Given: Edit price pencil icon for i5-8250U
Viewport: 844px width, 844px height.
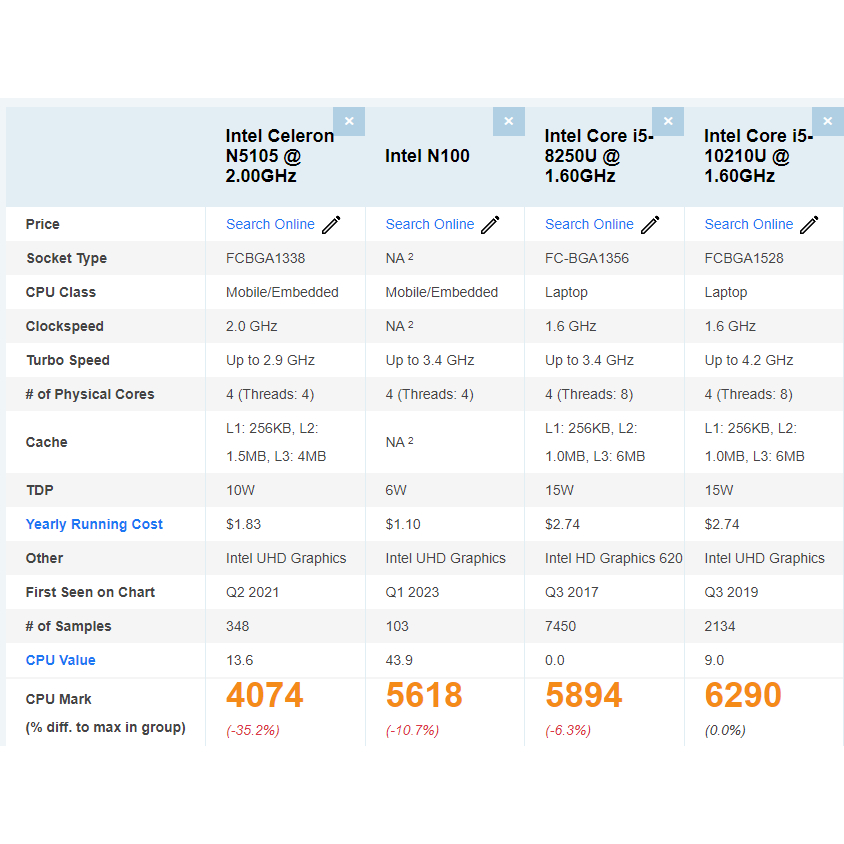Looking at the screenshot, I should [650, 224].
